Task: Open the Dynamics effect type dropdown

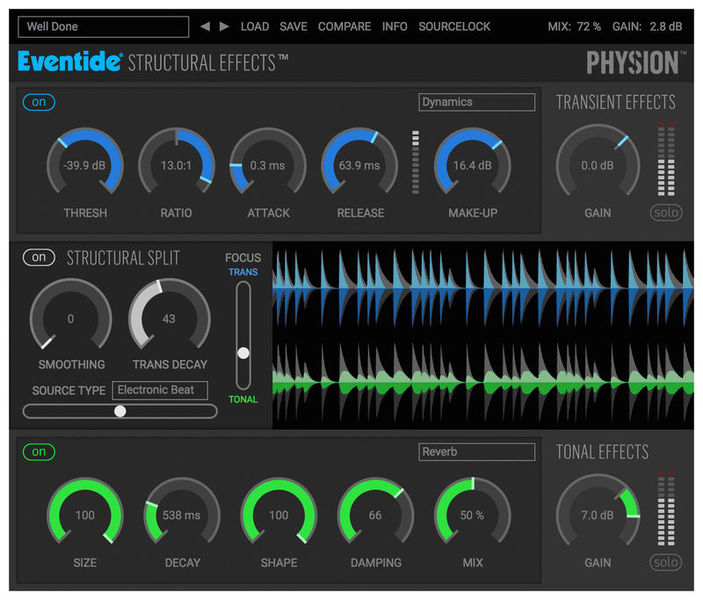Action: click(477, 102)
